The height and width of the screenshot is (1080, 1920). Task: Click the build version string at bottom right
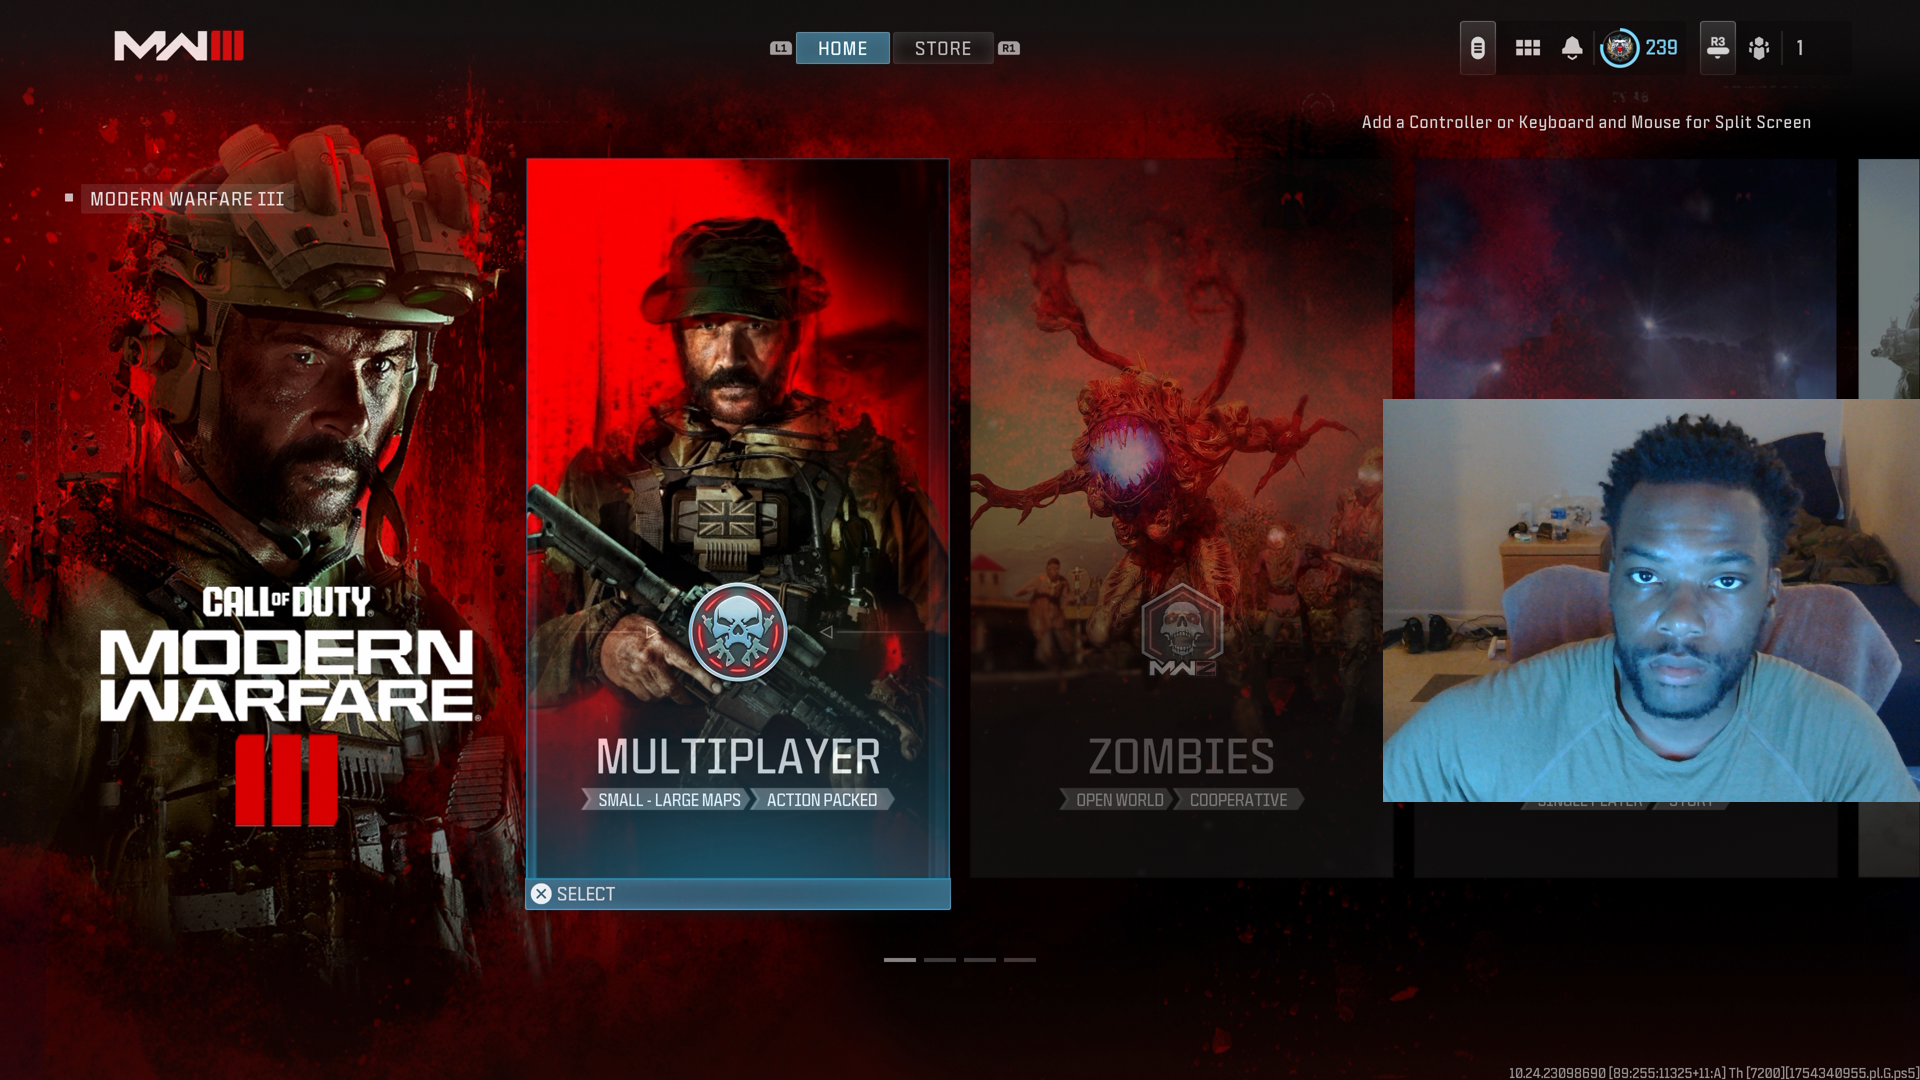(x=1712, y=1072)
